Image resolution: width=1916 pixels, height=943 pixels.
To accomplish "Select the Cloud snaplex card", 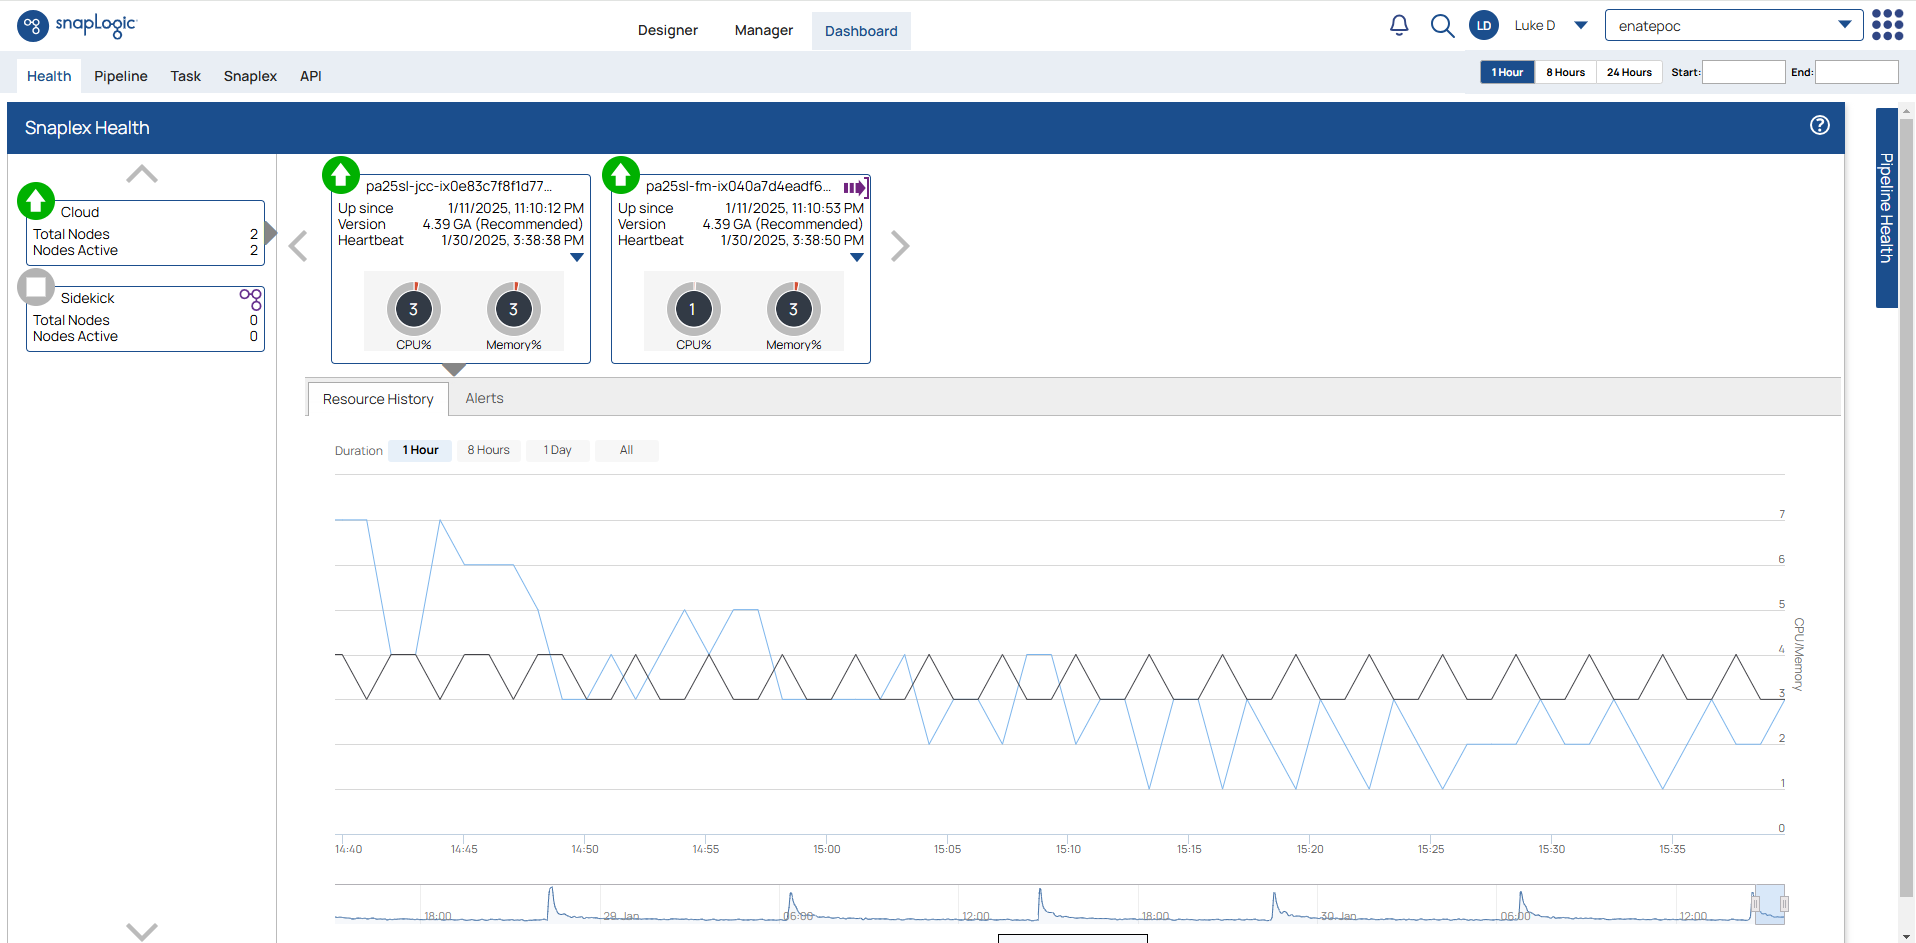I will tap(146, 233).
